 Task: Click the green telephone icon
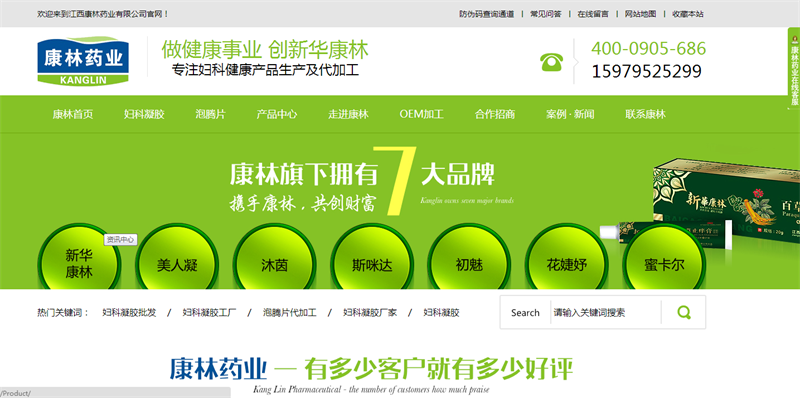pos(551,62)
